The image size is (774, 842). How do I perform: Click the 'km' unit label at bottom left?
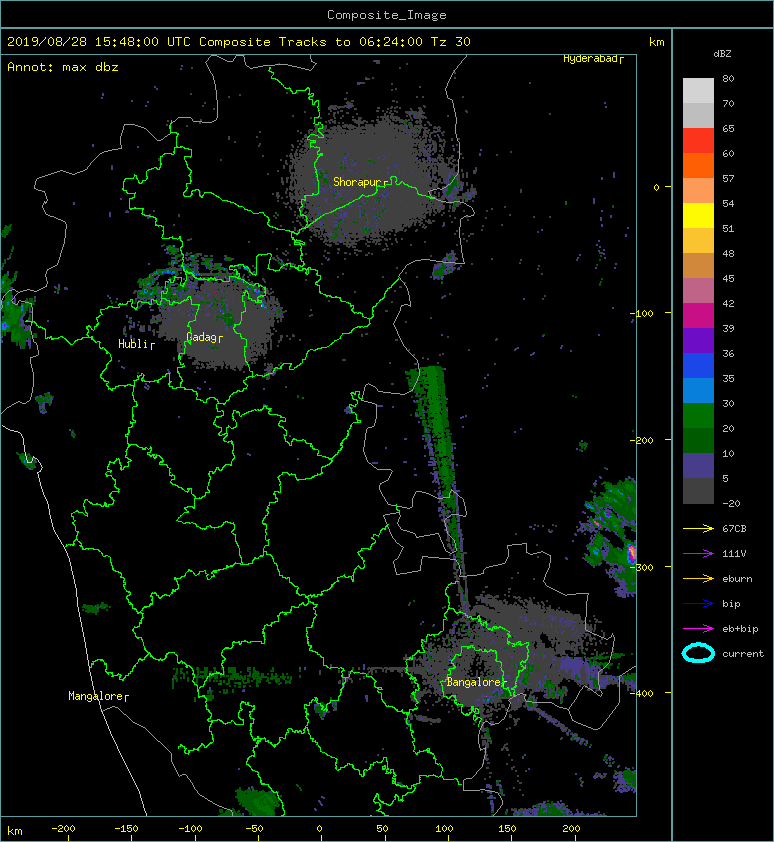pyautogui.click(x=15, y=831)
